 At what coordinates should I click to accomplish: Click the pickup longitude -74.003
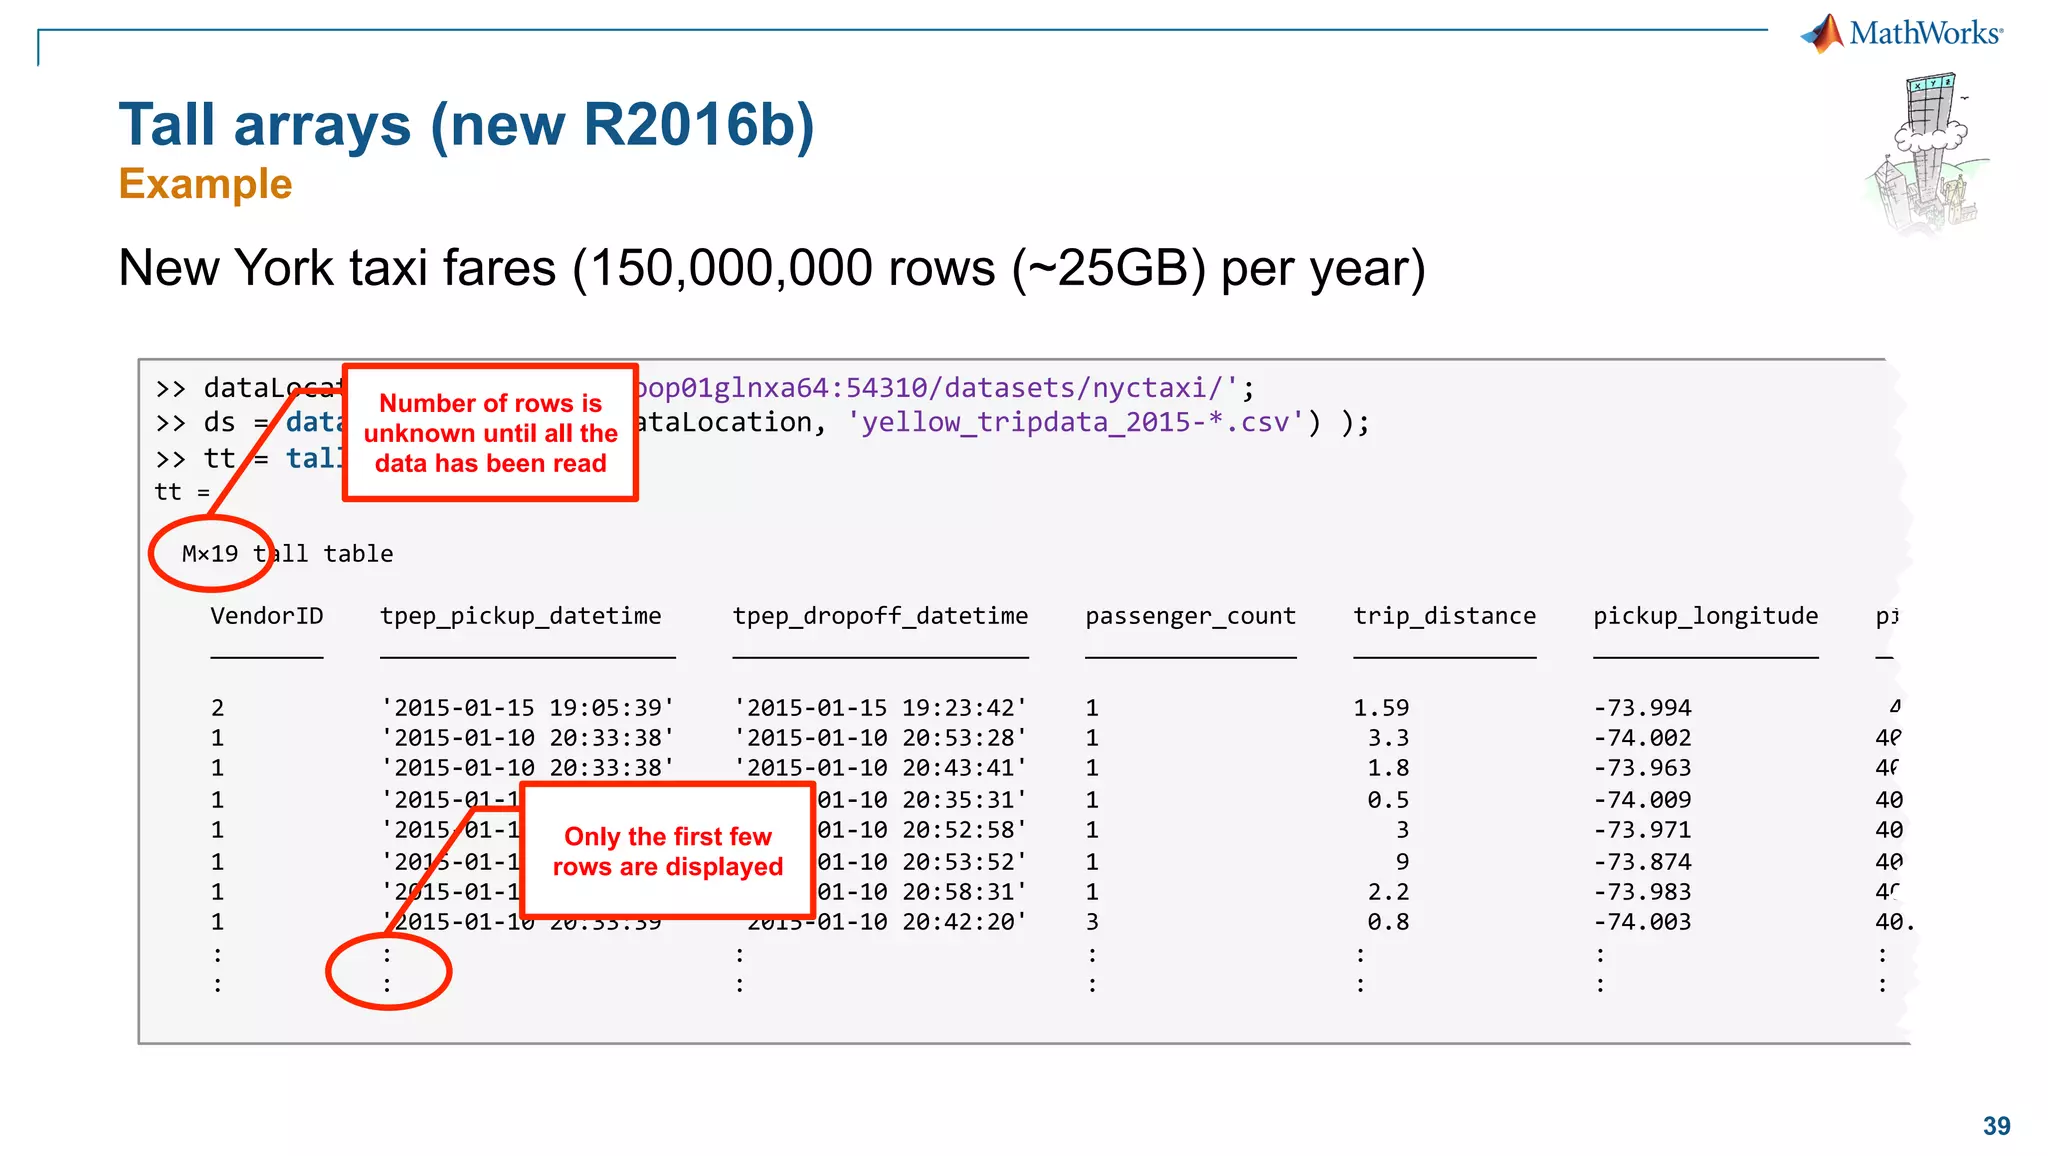1642,922
